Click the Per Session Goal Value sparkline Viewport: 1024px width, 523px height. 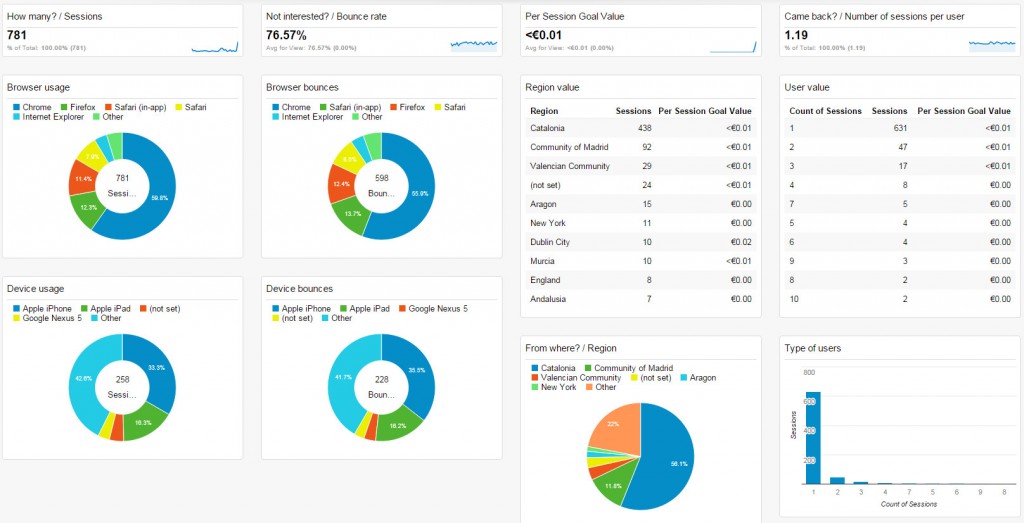733,46
